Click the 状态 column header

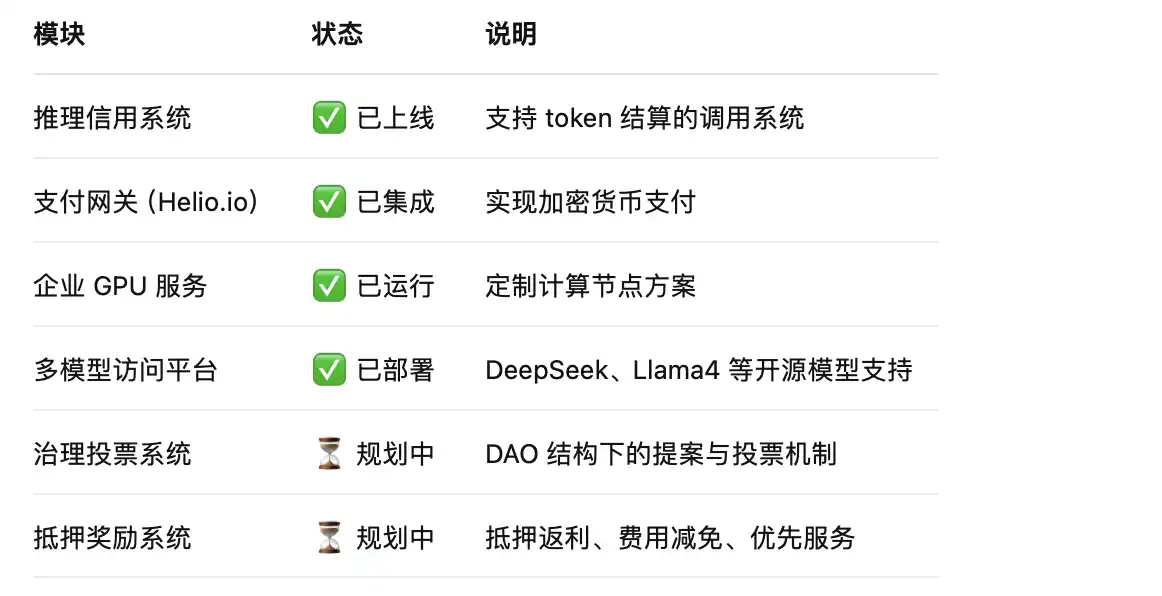(337, 35)
